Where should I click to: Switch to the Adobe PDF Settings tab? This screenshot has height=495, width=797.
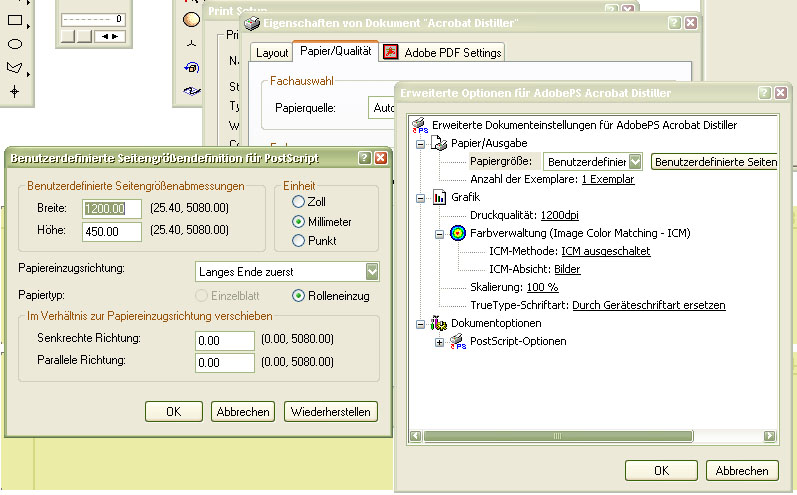click(442, 52)
